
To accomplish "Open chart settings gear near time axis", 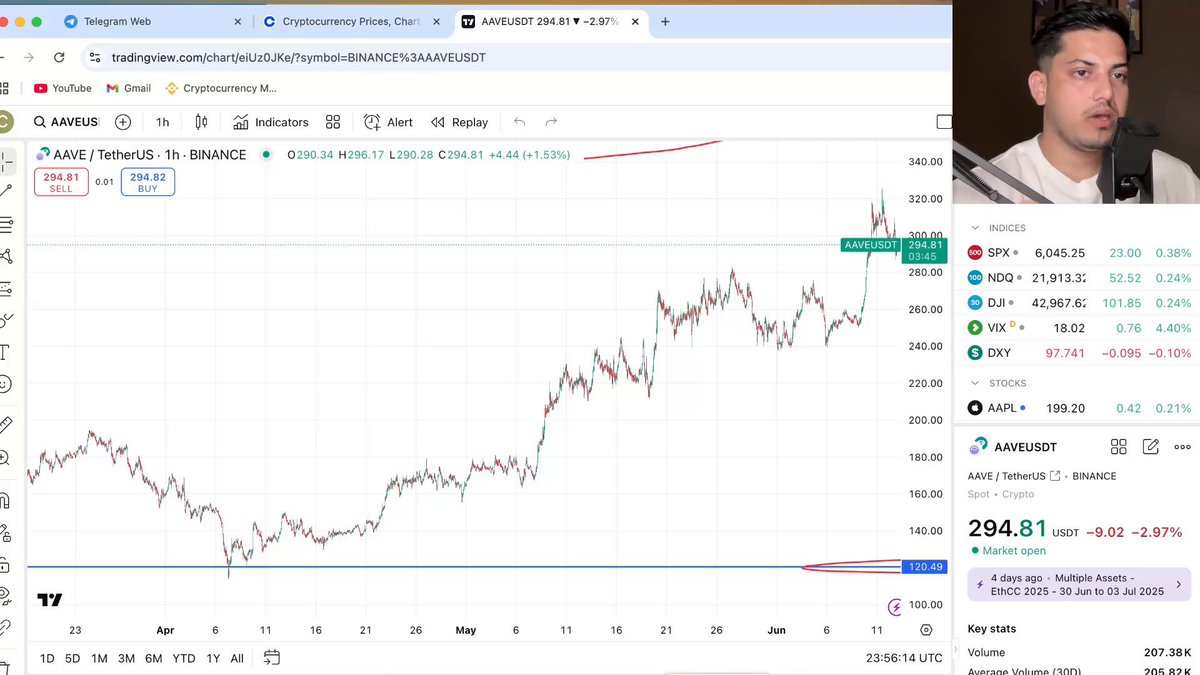I will [x=926, y=630].
